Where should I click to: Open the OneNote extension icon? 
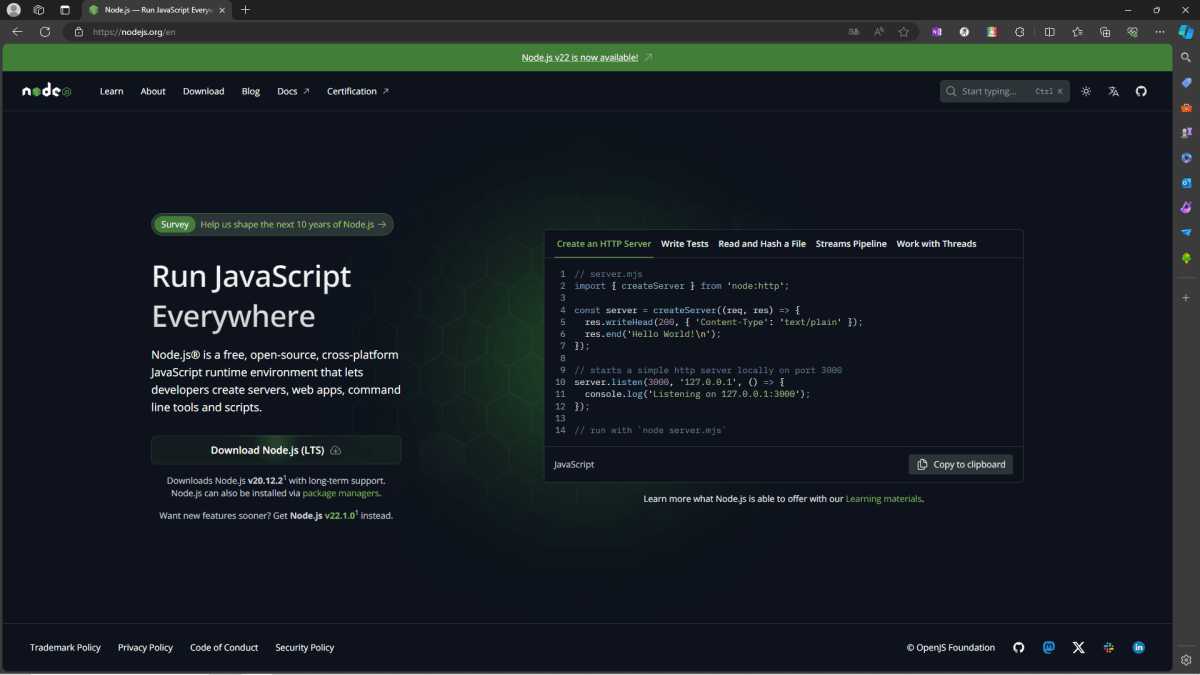[937, 32]
